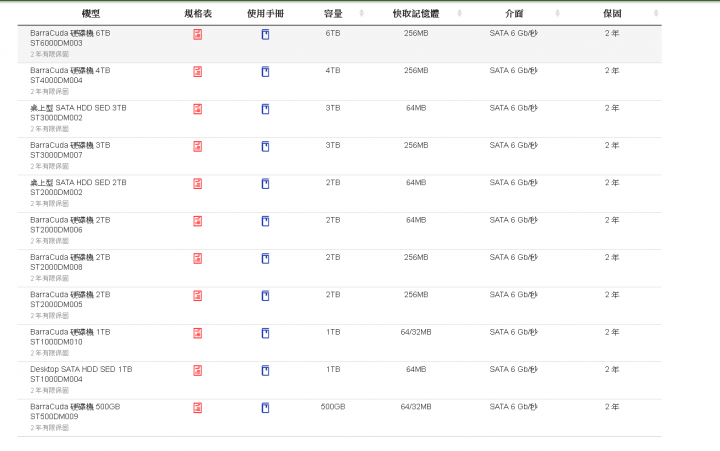Screen dimensions: 720x451
Task: Click 2 年 warranty in ST6000DM003 row
Action: (612, 33)
